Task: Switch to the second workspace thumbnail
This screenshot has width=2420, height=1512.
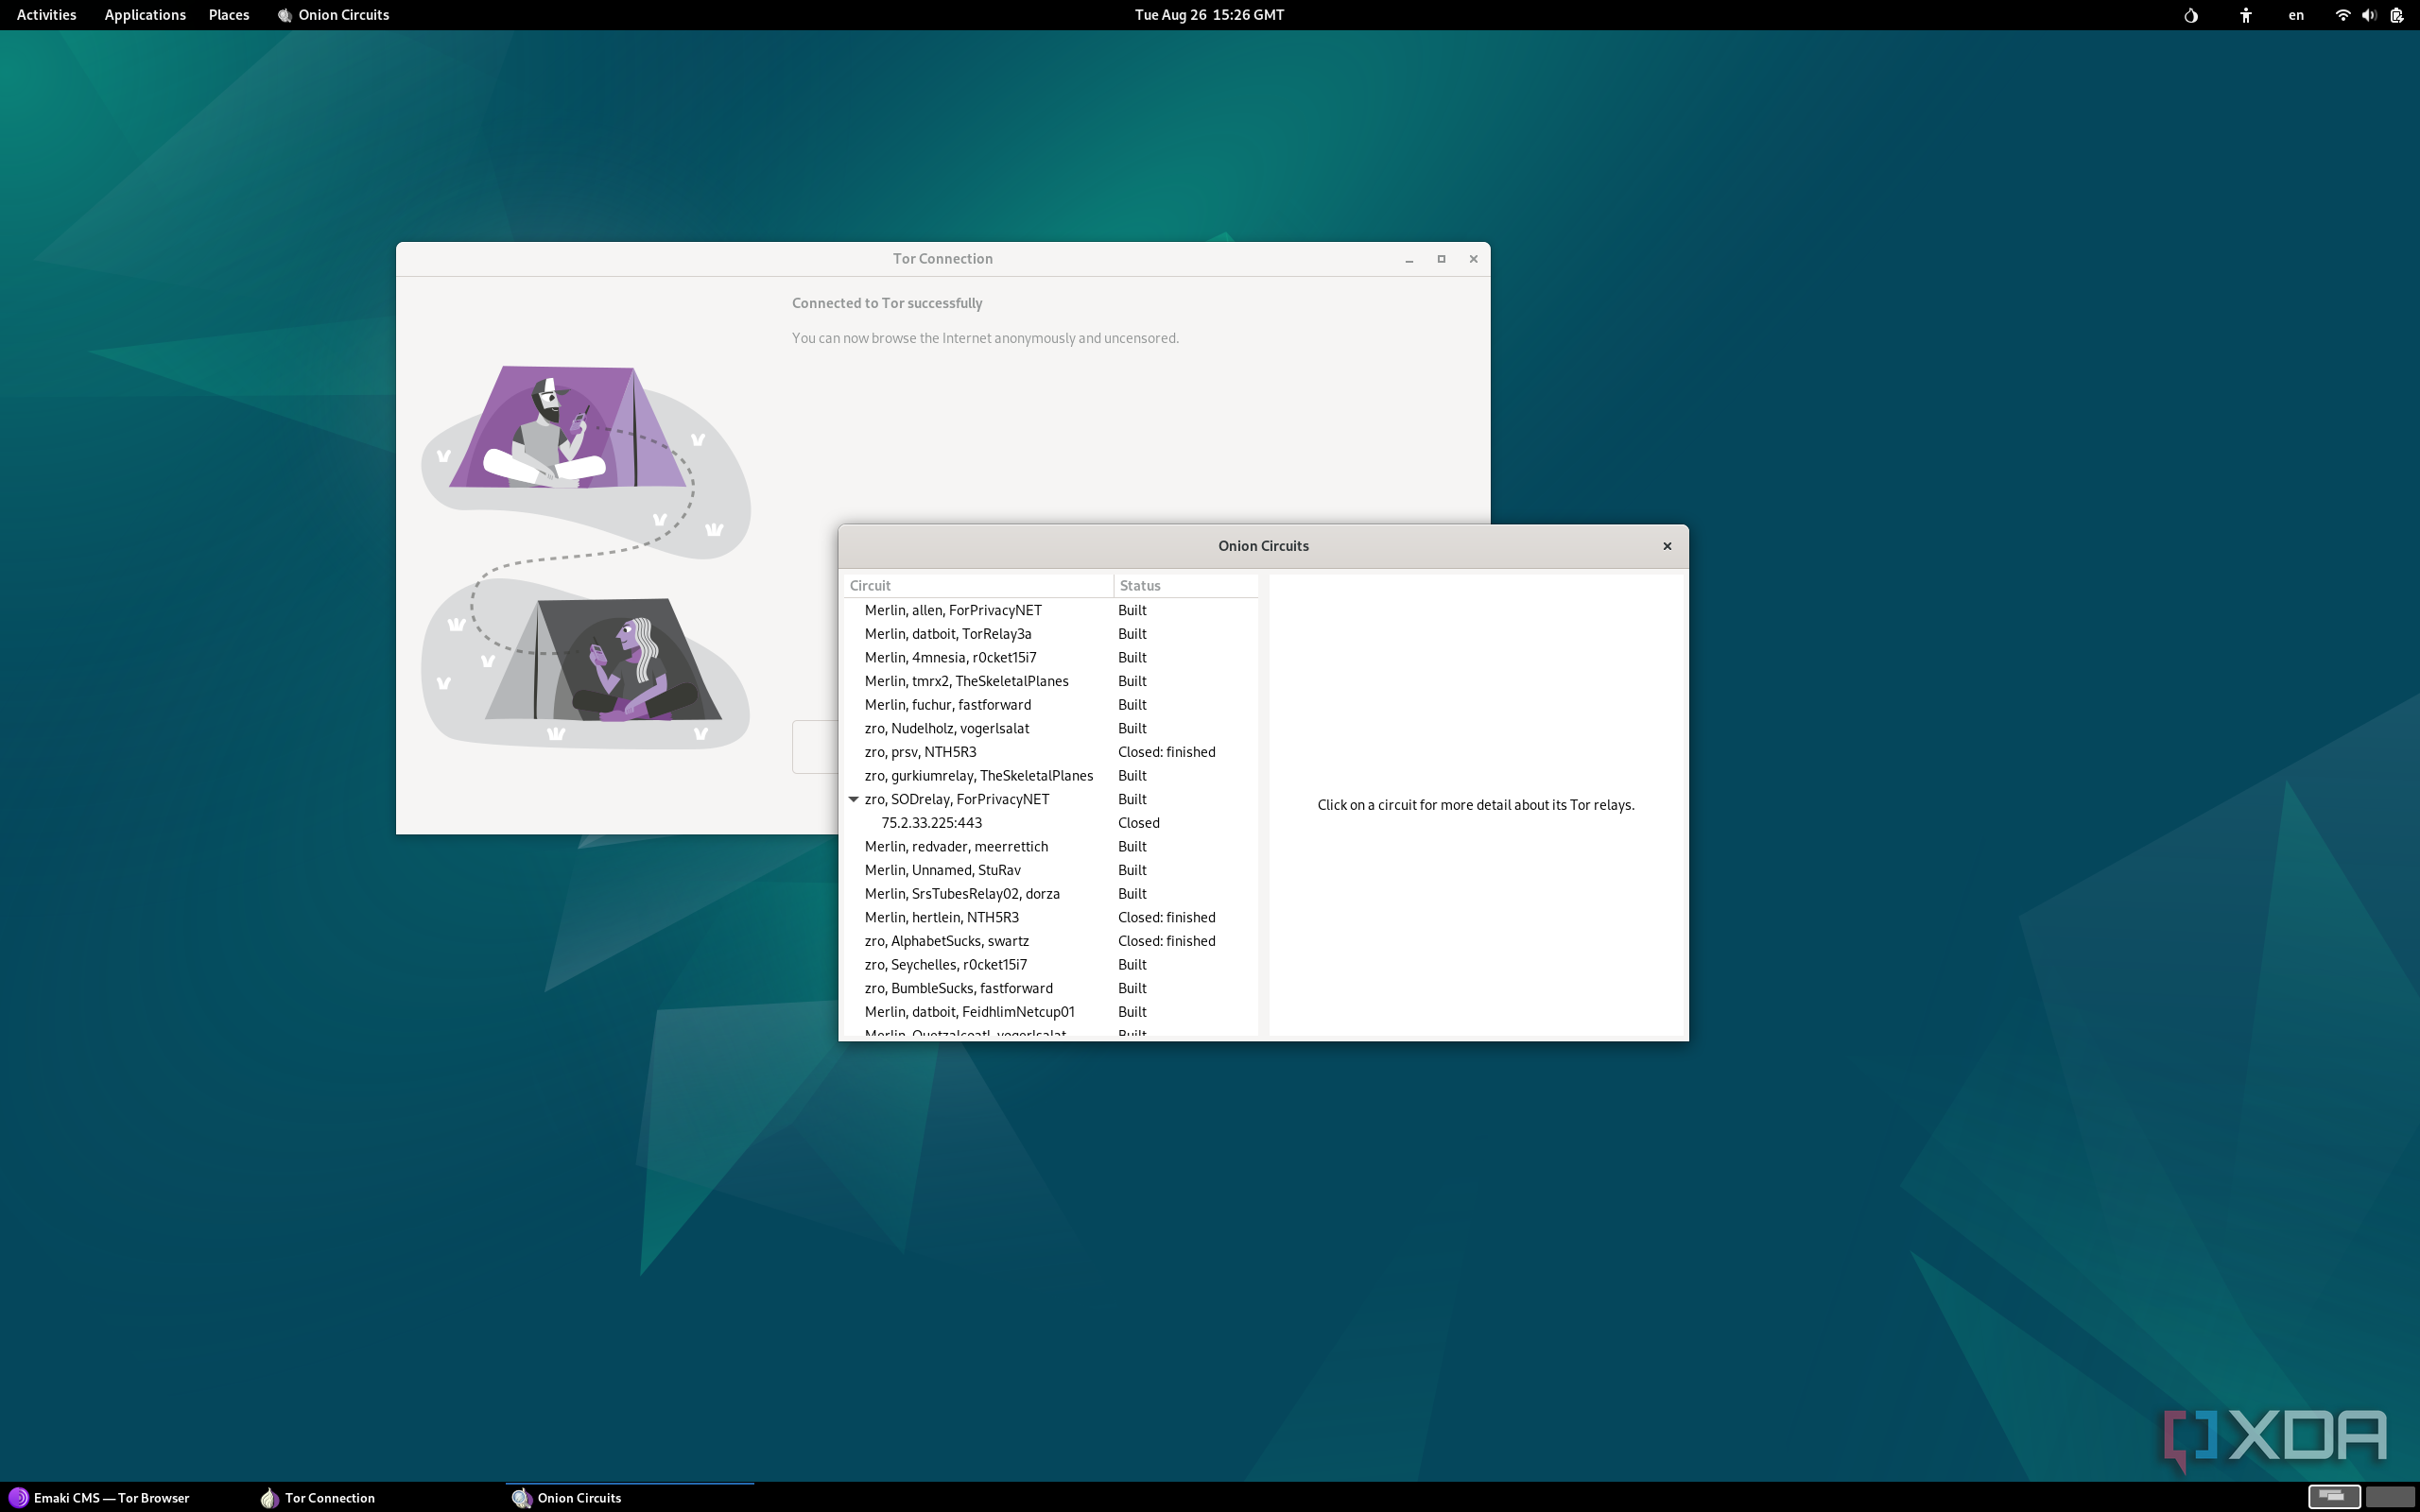Action: tap(2390, 1496)
